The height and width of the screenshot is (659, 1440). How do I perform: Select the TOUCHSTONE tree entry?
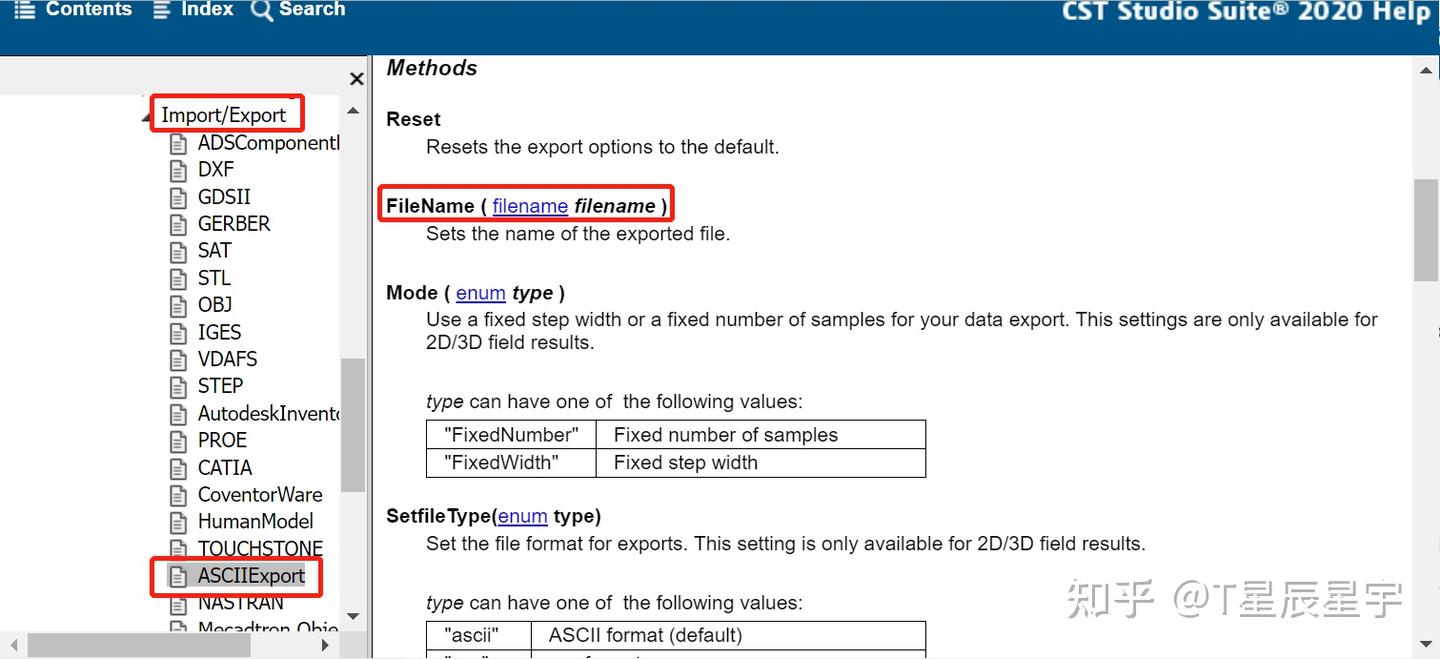coord(260,549)
